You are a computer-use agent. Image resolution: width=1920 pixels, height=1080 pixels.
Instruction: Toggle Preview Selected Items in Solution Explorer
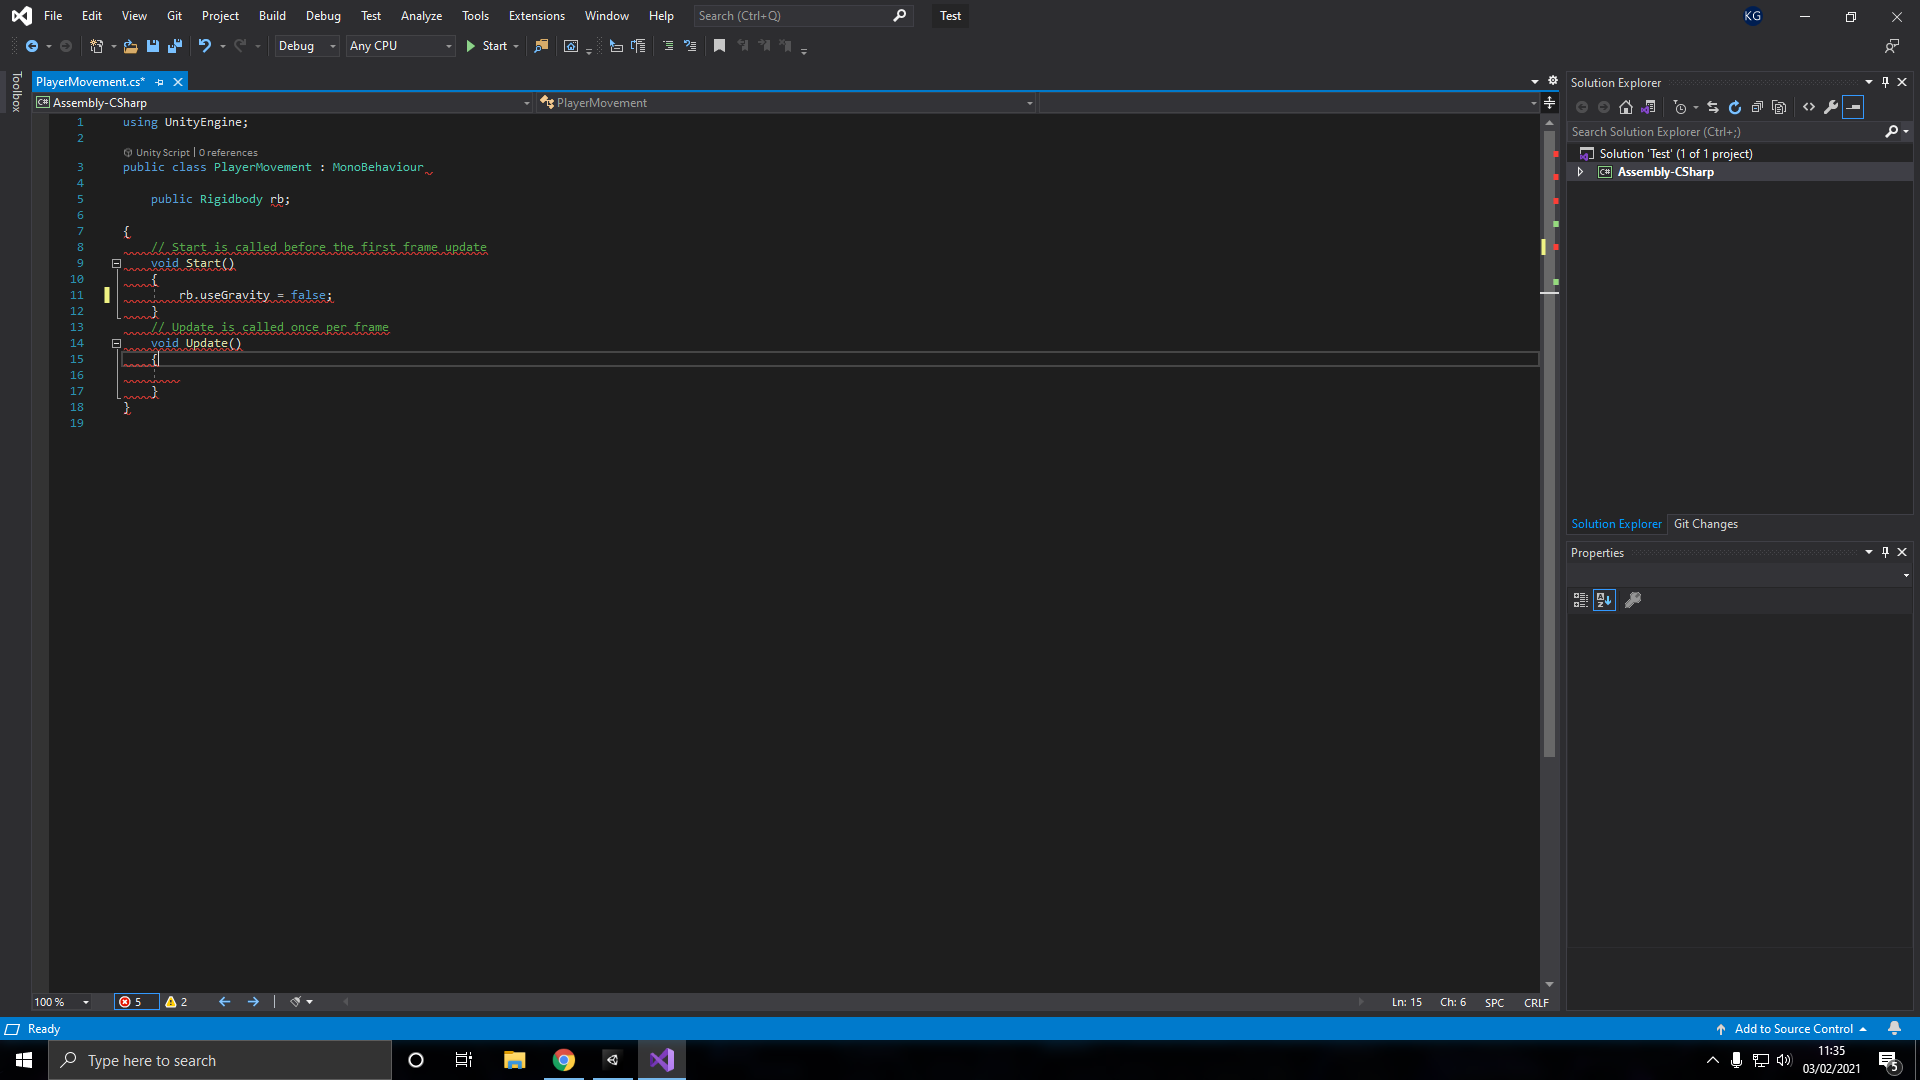pyautogui.click(x=1853, y=107)
